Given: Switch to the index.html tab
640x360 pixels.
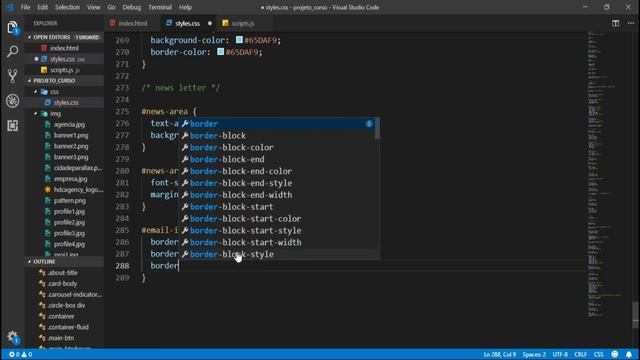Looking at the screenshot, I should pos(133,23).
